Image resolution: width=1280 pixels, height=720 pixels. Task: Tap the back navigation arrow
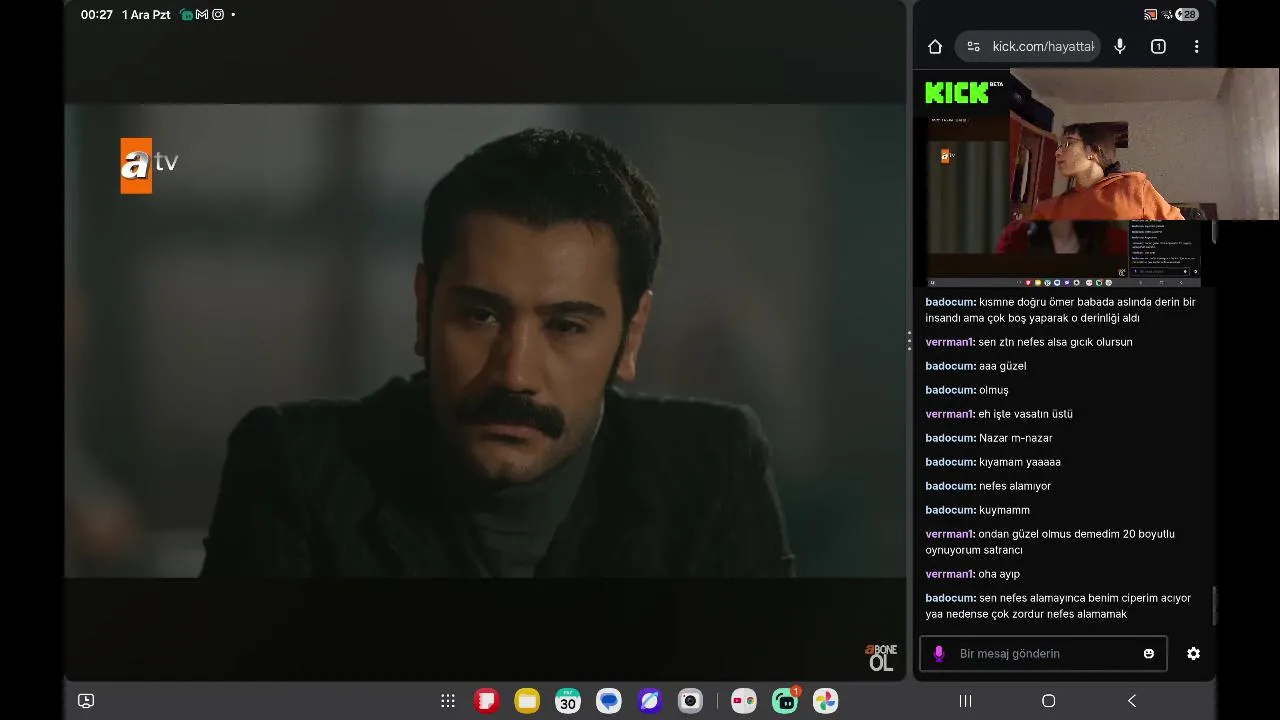(1132, 701)
